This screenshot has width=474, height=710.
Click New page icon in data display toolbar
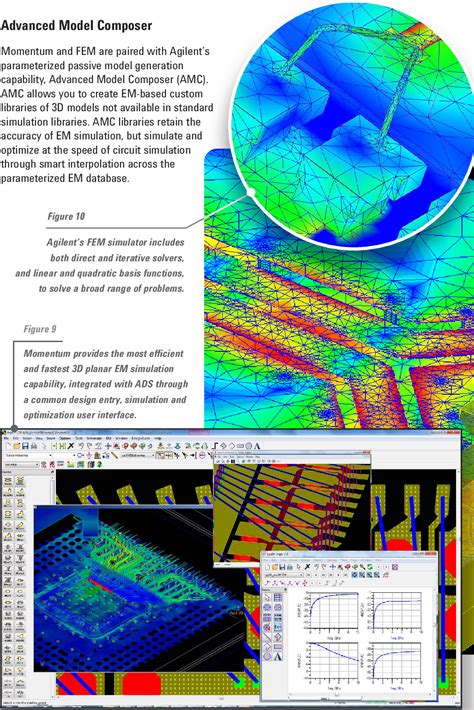[x=268, y=567]
